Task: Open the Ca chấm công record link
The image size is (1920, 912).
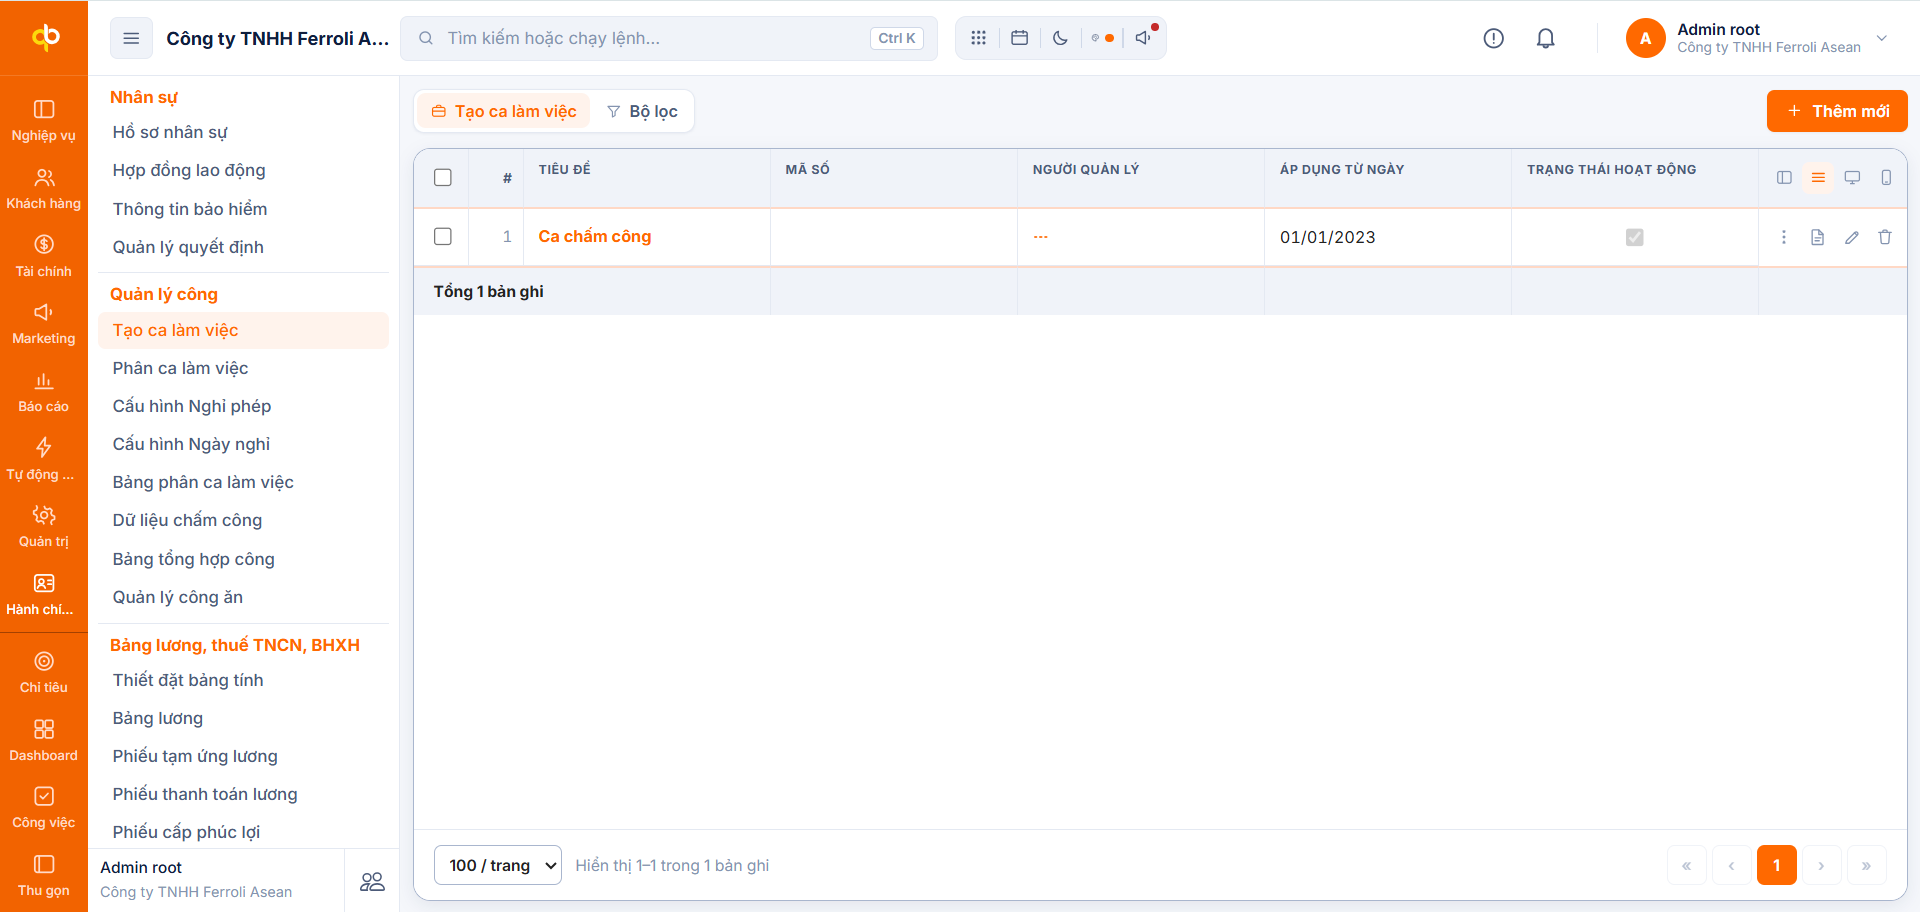Action: point(594,236)
